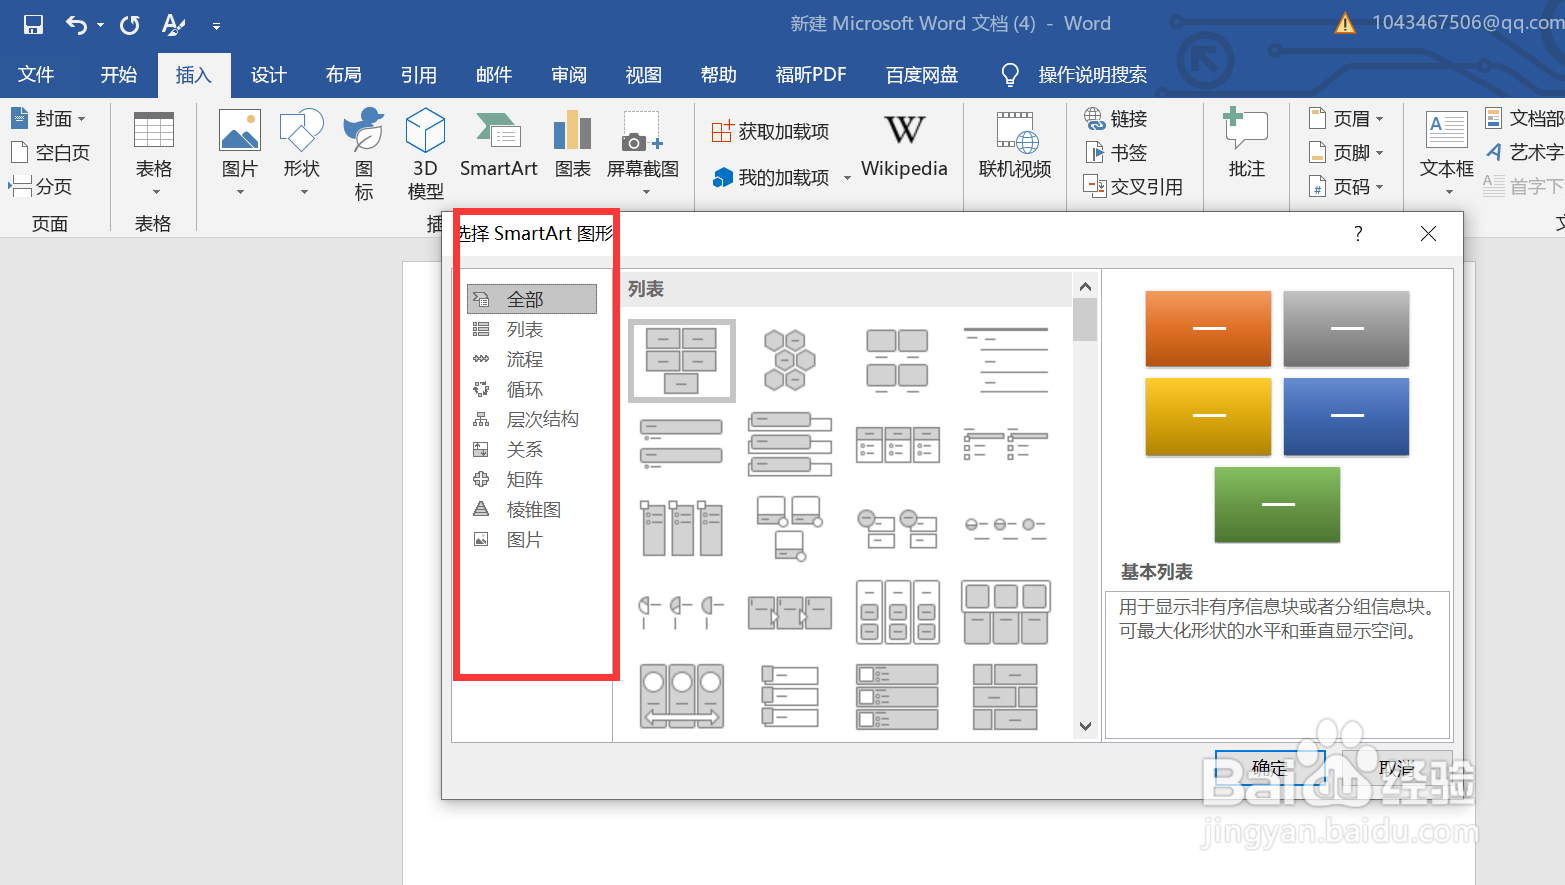
Task: Add a Comment with the 批注 button
Action: tap(1247, 144)
